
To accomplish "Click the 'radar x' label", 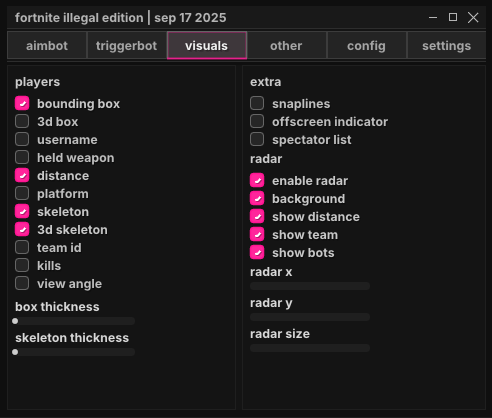I will click(271, 272).
